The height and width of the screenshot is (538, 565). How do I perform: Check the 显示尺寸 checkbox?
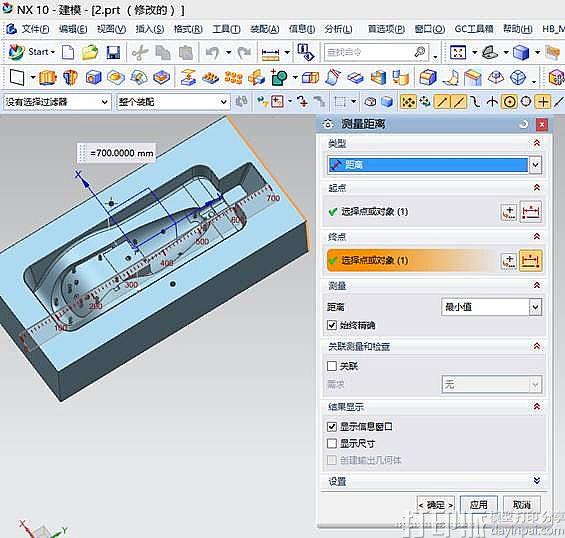tap(332, 443)
